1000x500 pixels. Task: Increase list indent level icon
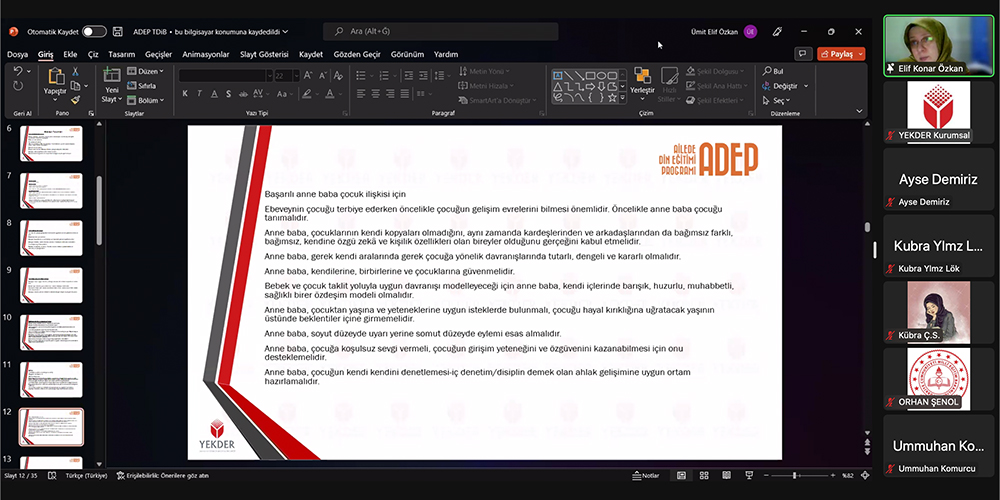point(423,75)
